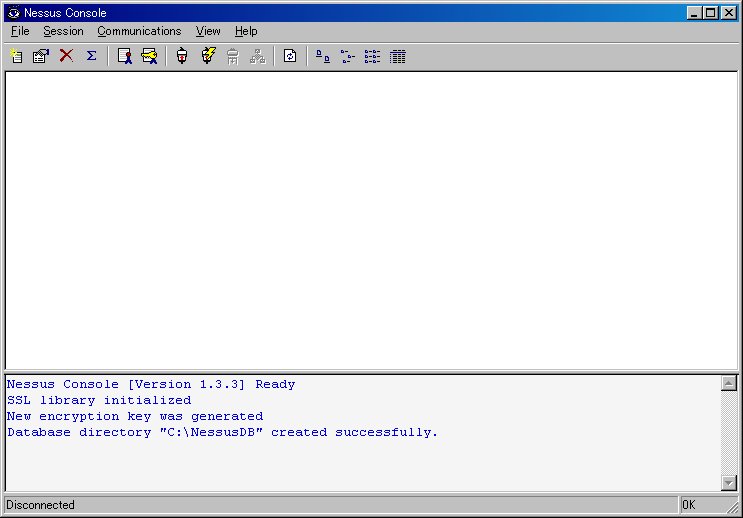Switch to large icons view
The width and height of the screenshot is (743, 518).
pos(323,56)
